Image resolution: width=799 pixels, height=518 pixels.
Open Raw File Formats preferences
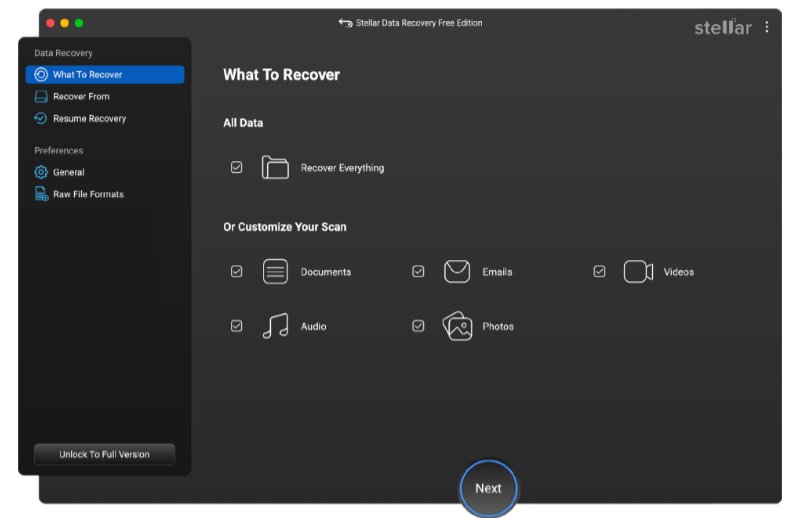[88, 195]
